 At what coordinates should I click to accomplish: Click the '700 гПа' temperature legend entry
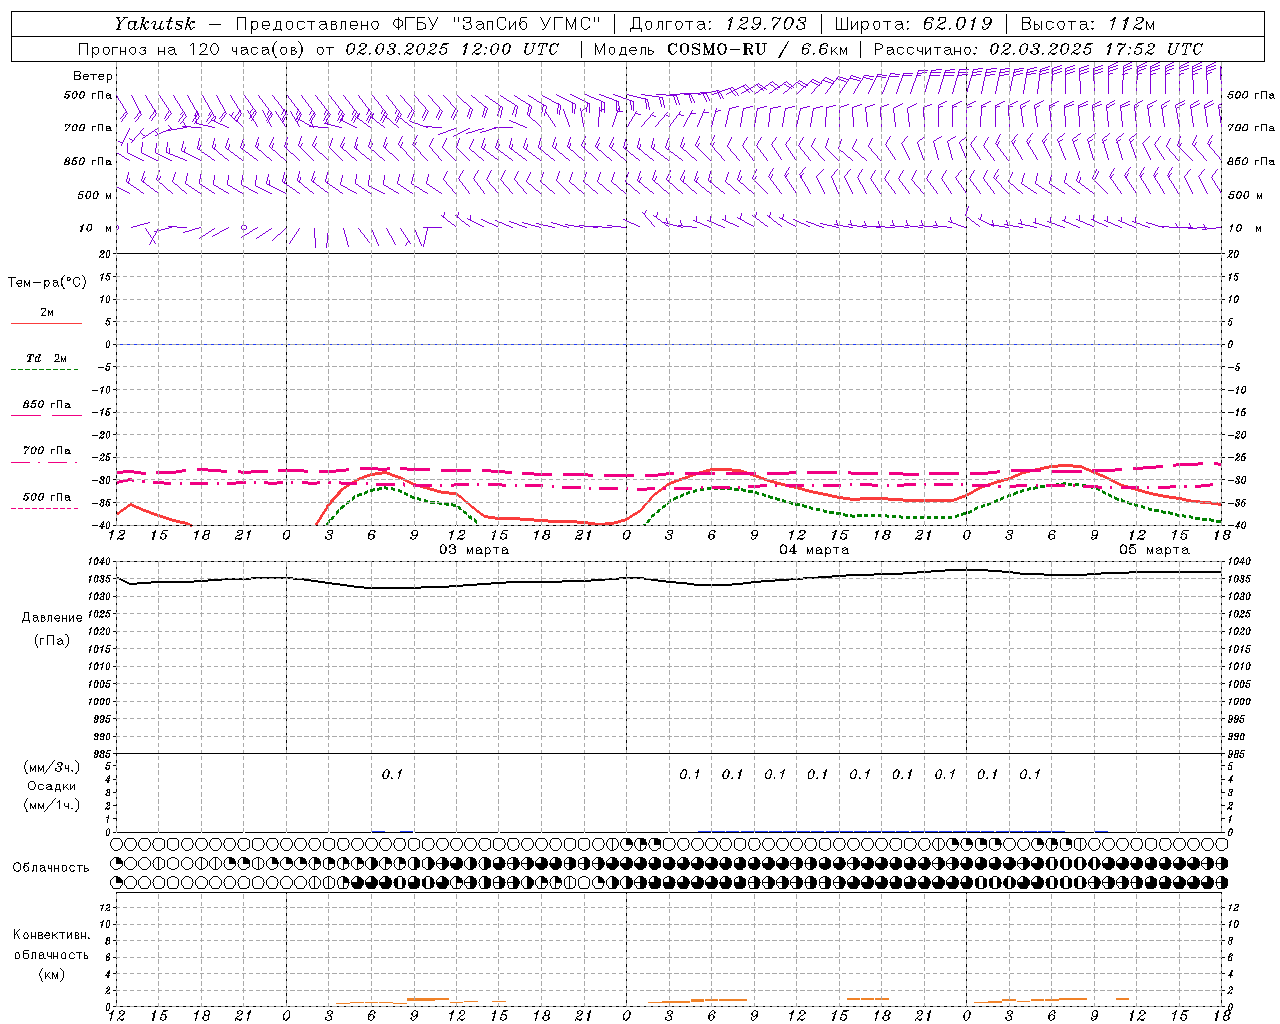pos(46,450)
